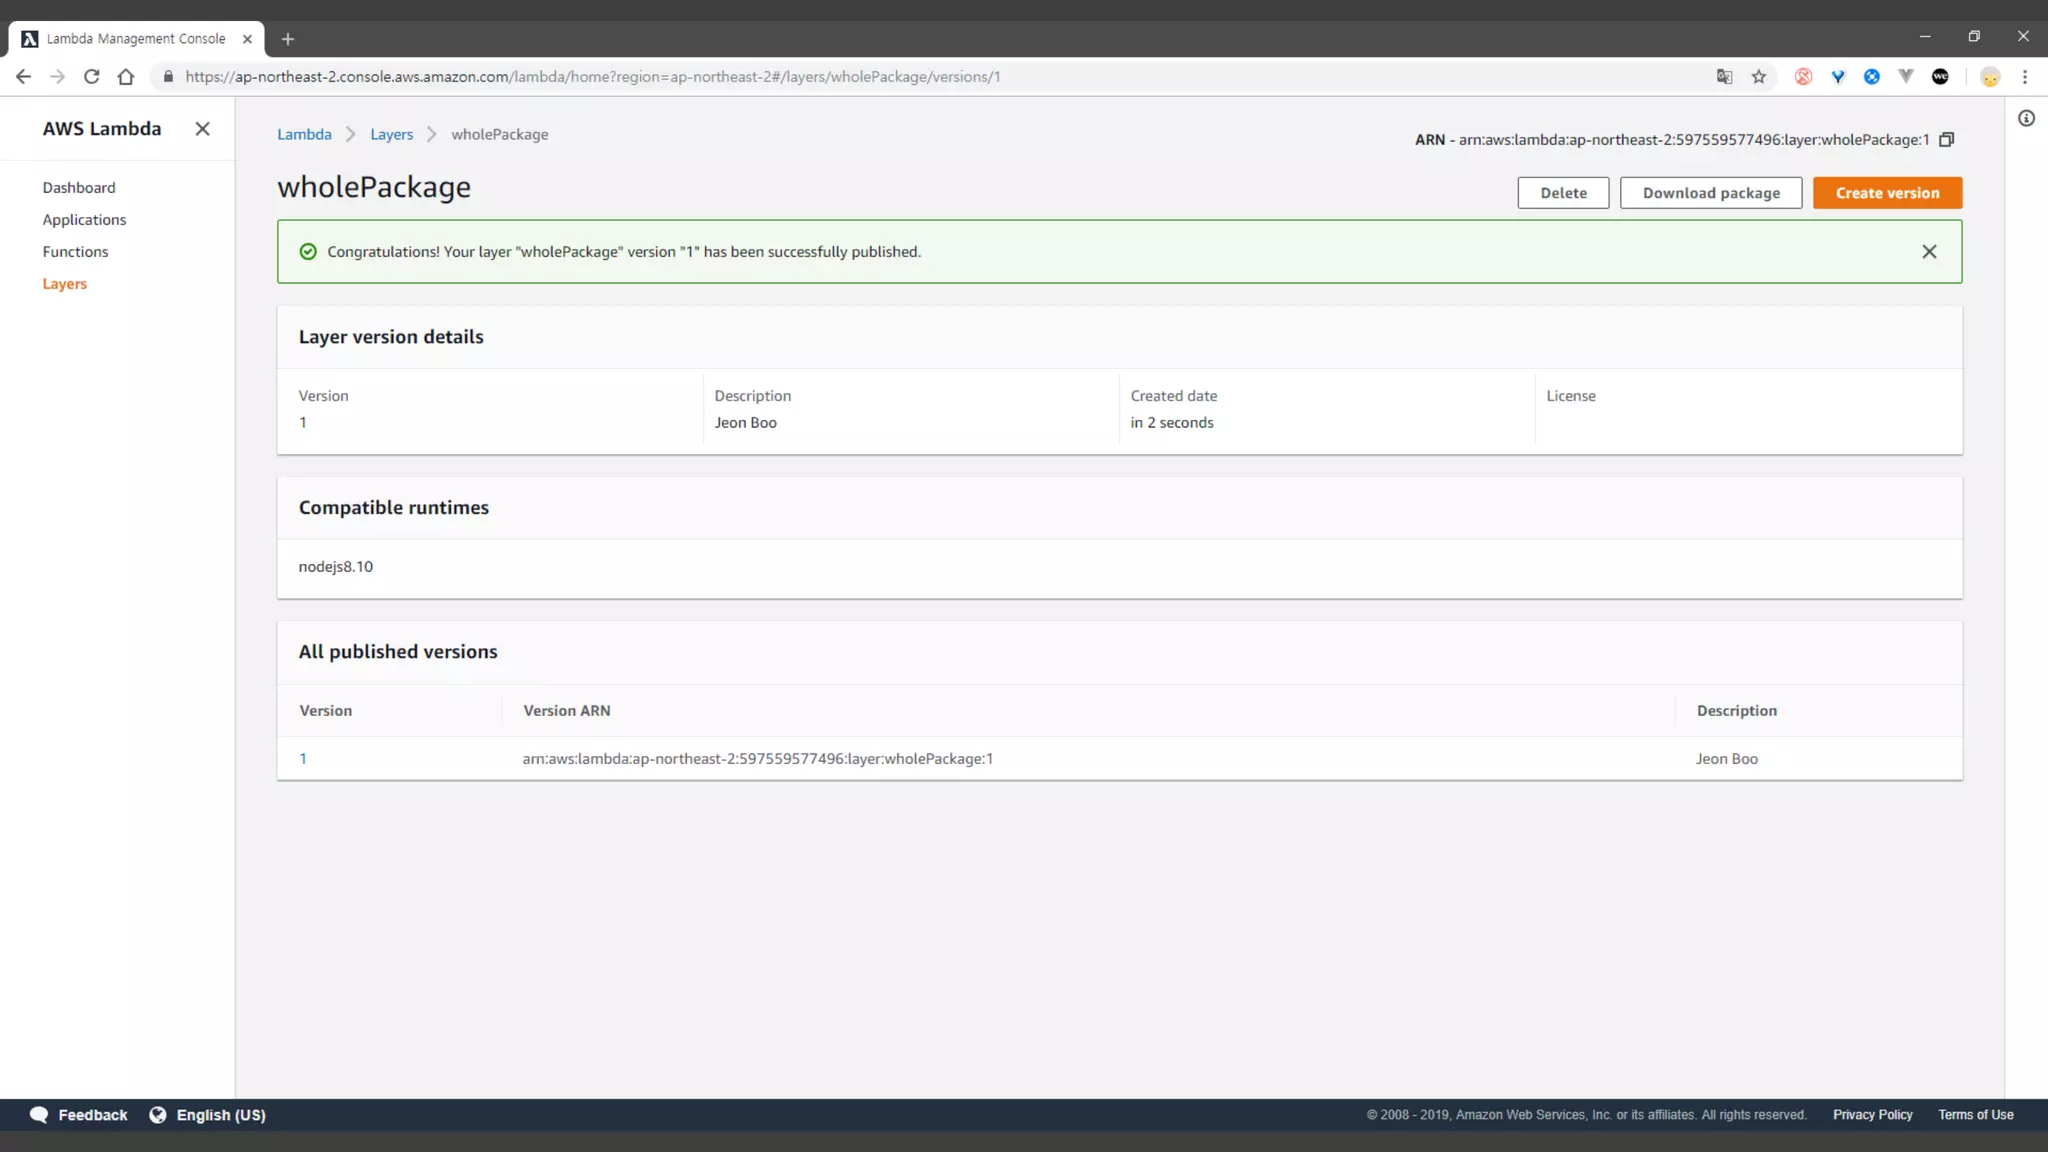Open Functions in the sidebar

(x=75, y=252)
